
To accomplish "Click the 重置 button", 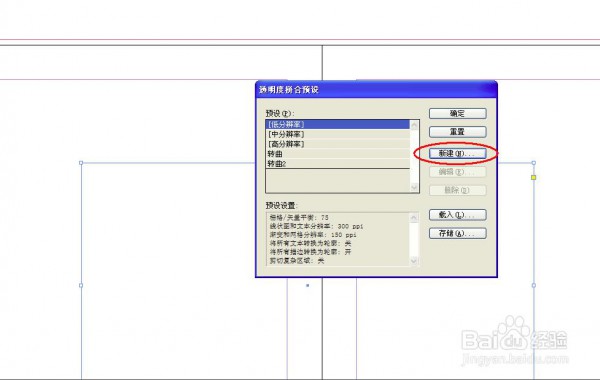I will pos(458,132).
